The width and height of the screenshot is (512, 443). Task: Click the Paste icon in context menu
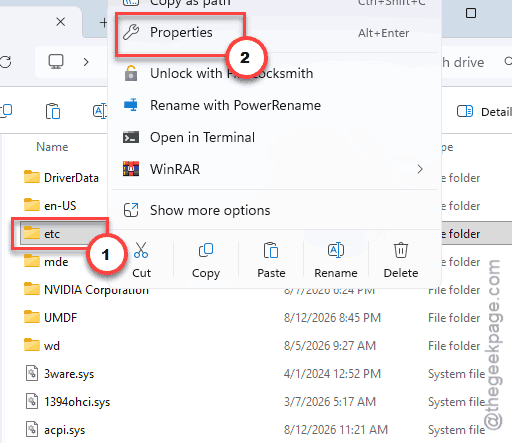click(x=271, y=250)
